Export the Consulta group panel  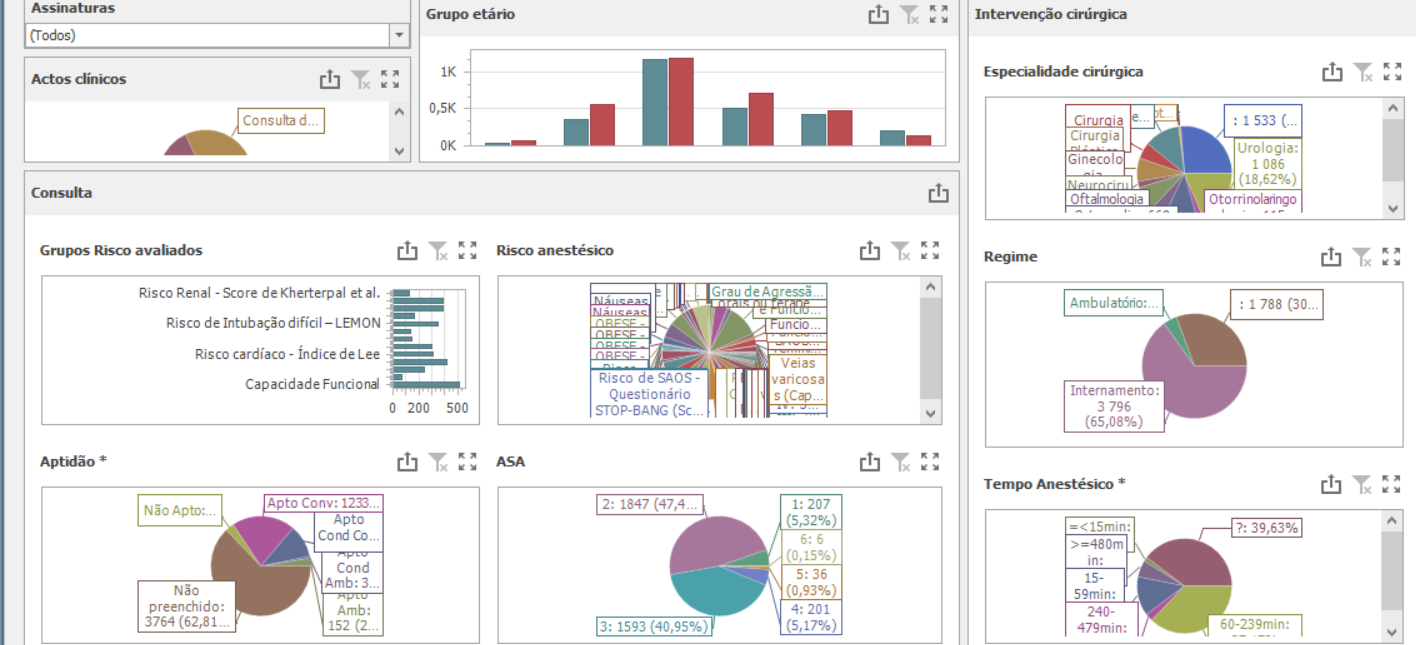point(938,193)
